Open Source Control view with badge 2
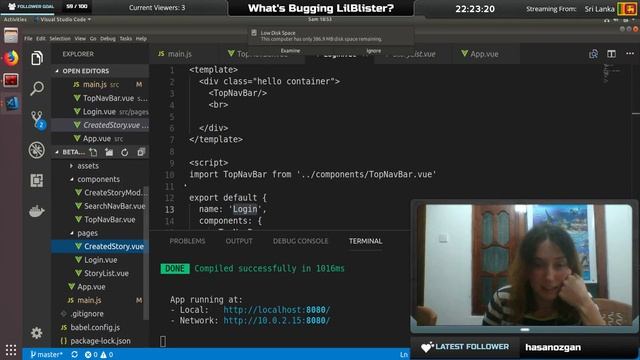 (x=37, y=119)
